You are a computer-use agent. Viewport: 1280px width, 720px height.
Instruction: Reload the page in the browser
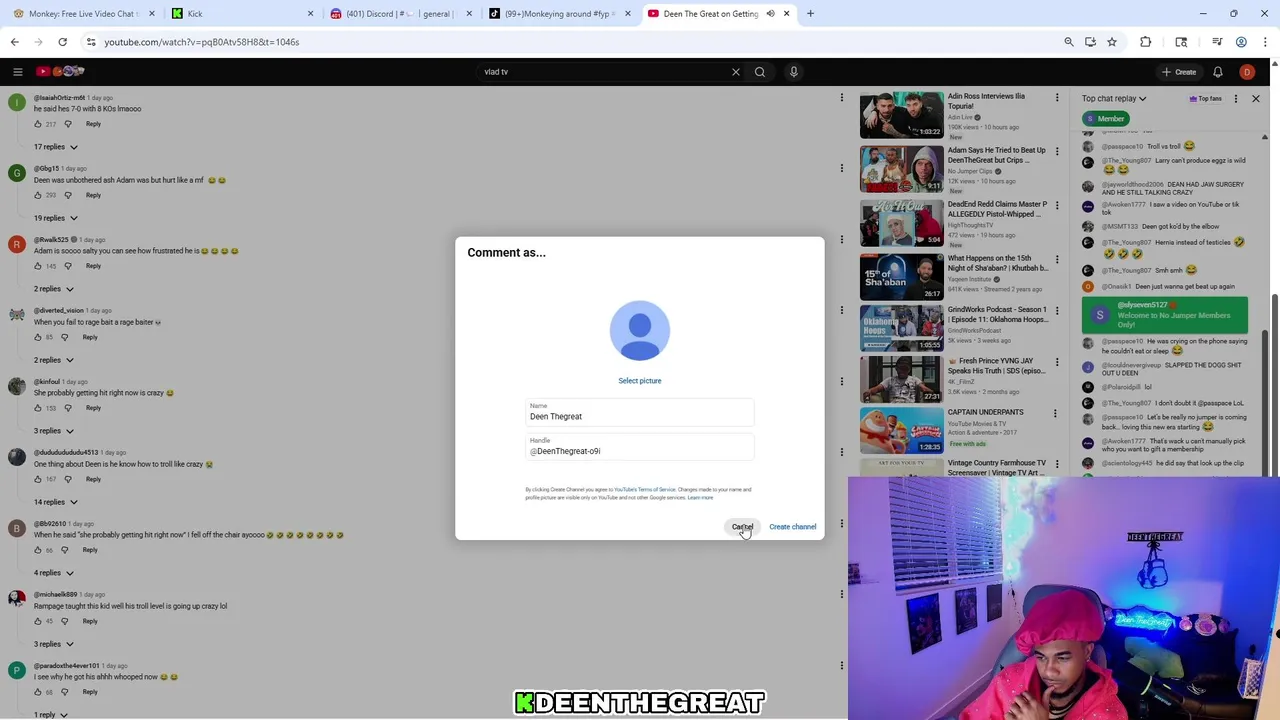click(x=62, y=42)
